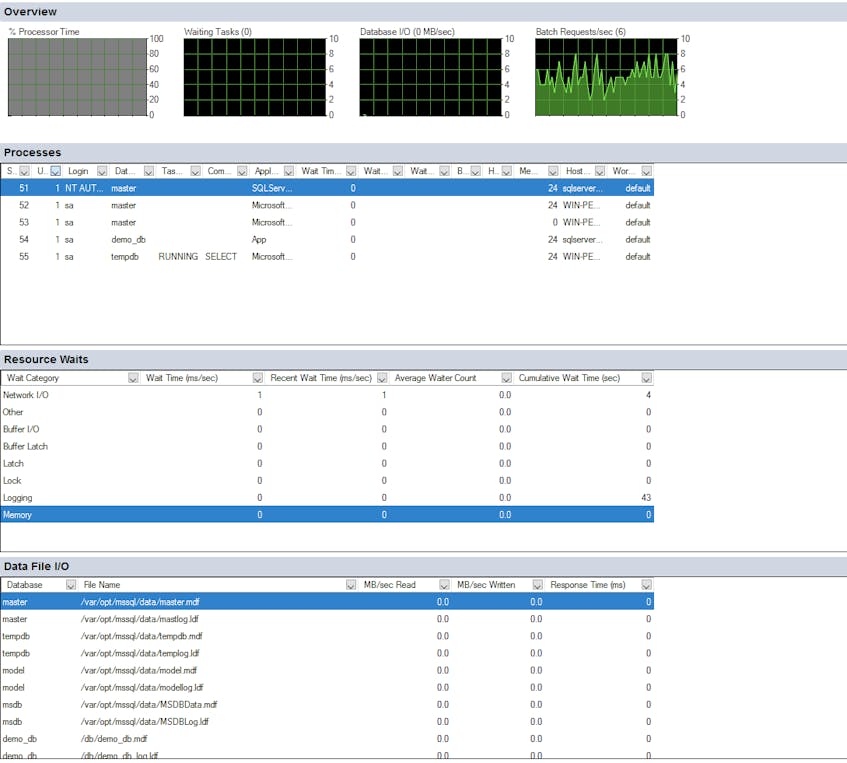
Task: Open the Recent Wait Time (ms/sec) filter dropdown
Action: (382, 378)
